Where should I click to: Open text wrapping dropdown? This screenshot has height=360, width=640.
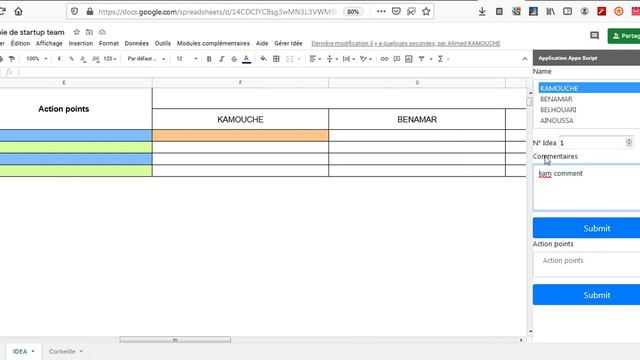click(x=349, y=59)
